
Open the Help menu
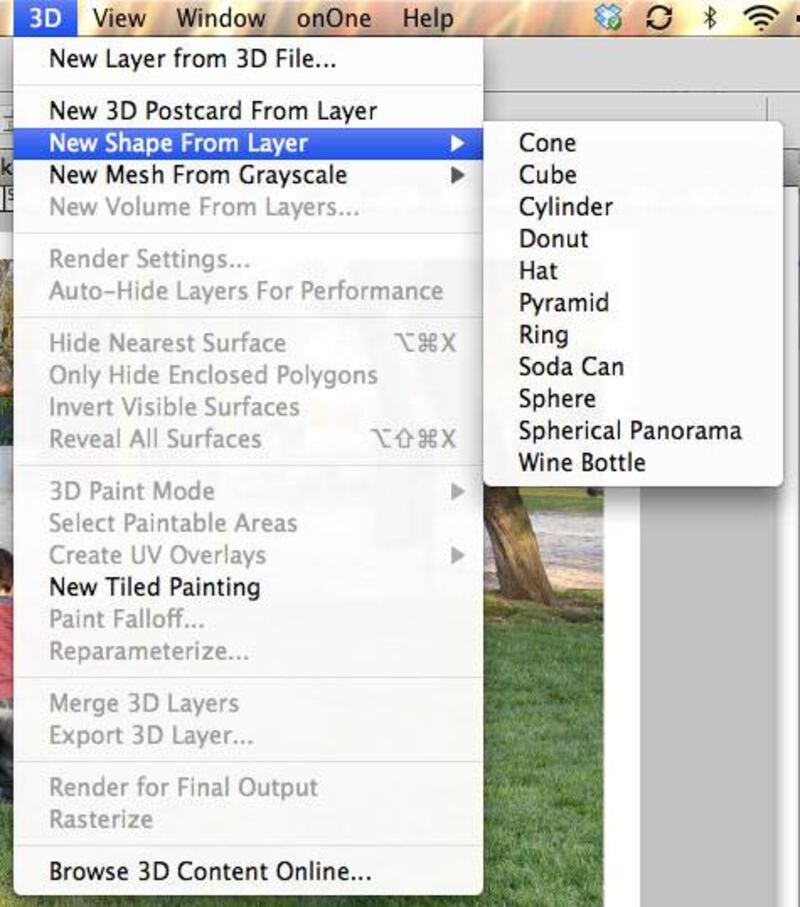pyautogui.click(x=428, y=18)
